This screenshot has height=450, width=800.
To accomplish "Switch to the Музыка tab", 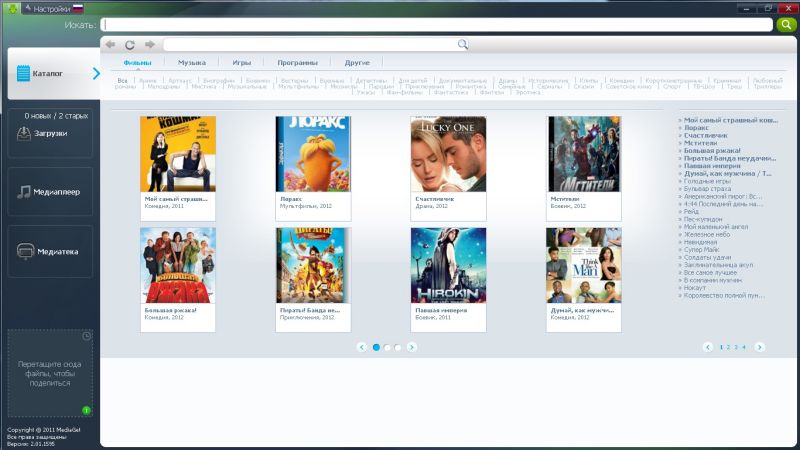I will coord(192,63).
